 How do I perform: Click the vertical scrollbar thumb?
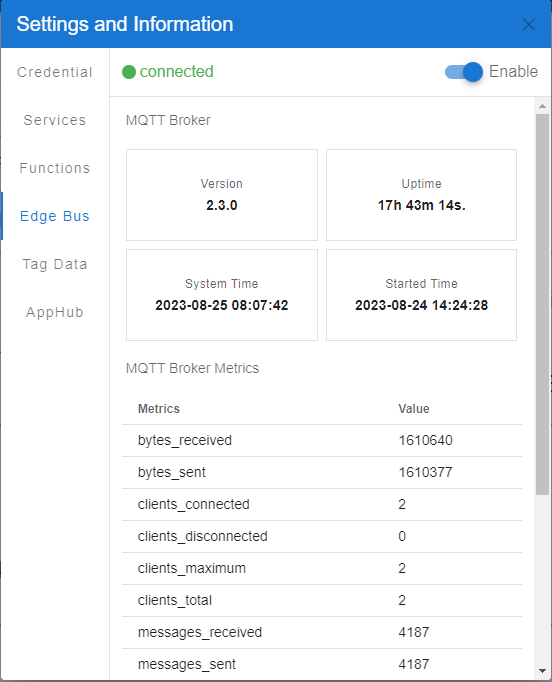[542, 304]
